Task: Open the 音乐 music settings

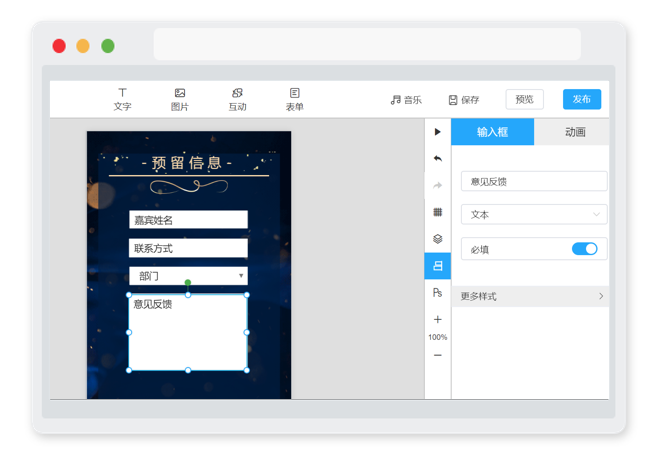Action: coord(406,100)
